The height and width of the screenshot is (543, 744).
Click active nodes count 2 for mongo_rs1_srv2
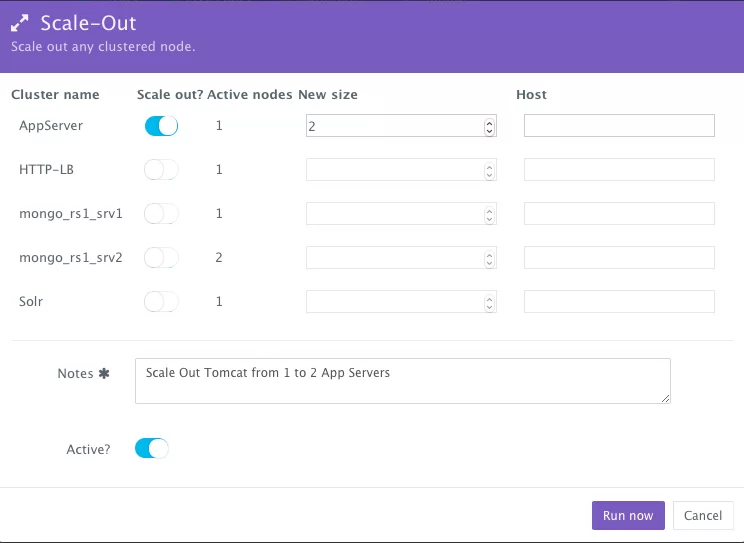(x=219, y=258)
